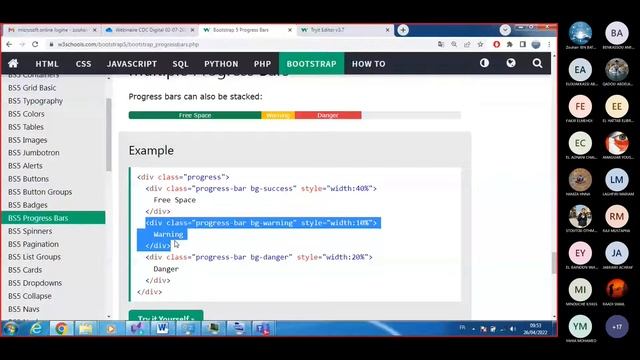This screenshot has height=360, width=640.
Task: Open the extensions puzzle piece icon
Action: (x=509, y=44)
